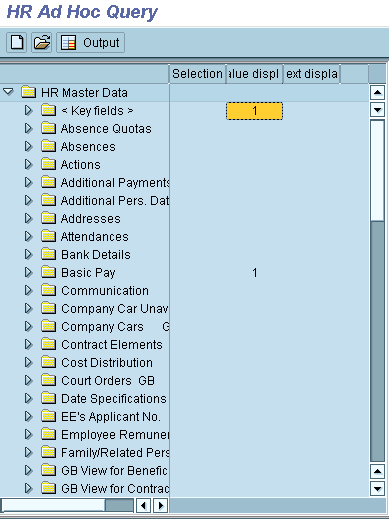The image size is (389, 519).
Task: Expand the Absence Quotas folder
Action: [29, 128]
